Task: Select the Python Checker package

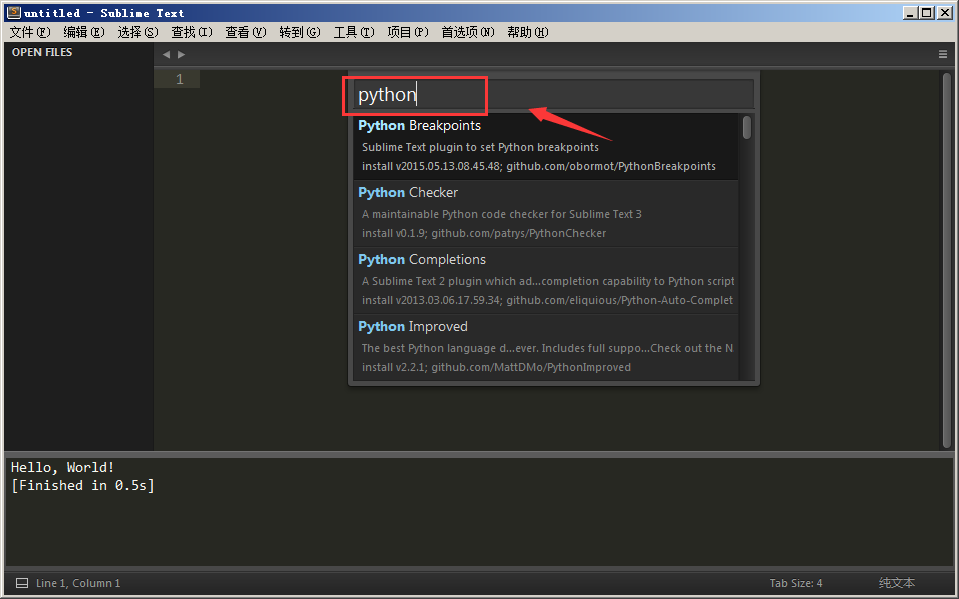Action: coord(546,213)
